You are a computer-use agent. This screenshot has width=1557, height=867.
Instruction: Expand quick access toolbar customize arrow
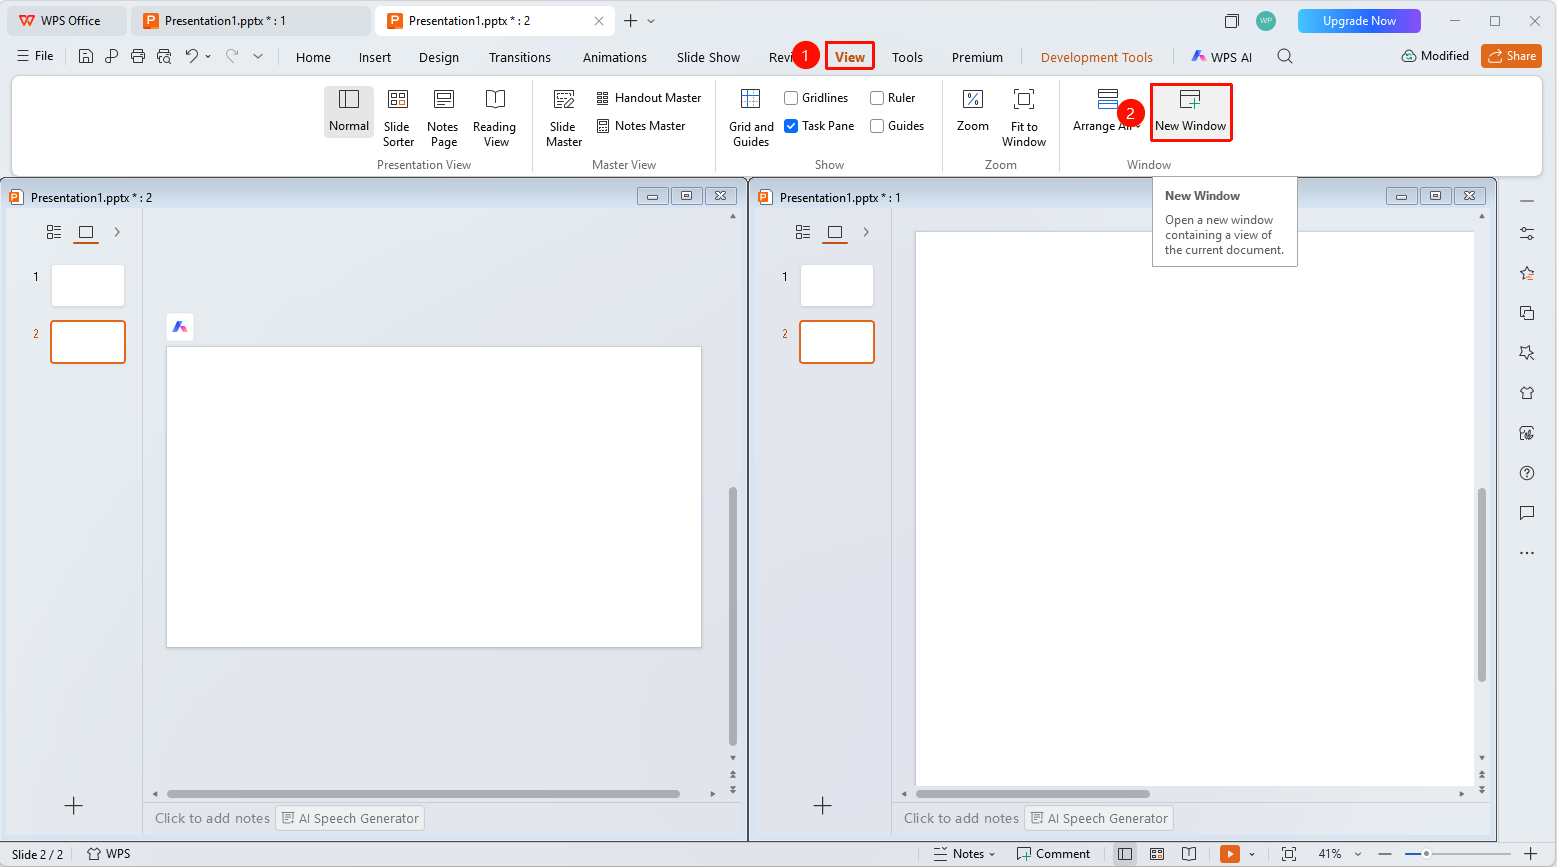(258, 57)
